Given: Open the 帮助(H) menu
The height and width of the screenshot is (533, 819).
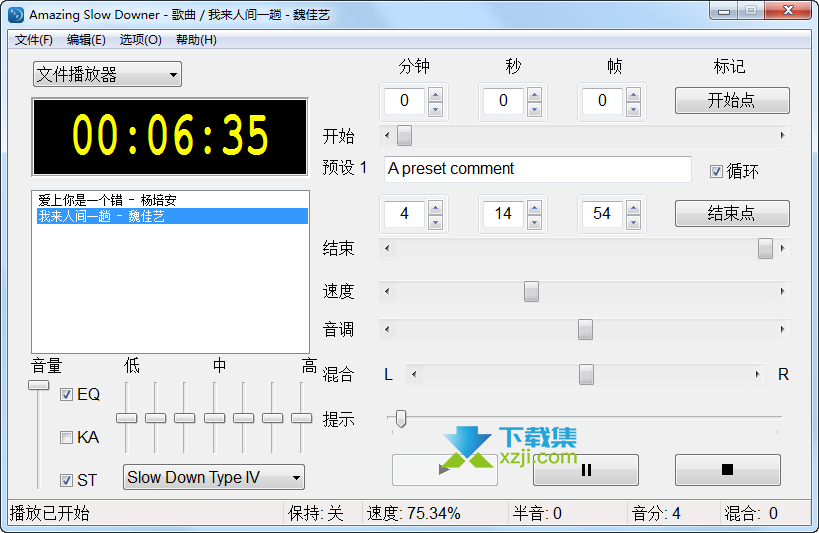Looking at the screenshot, I should point(196,40).
